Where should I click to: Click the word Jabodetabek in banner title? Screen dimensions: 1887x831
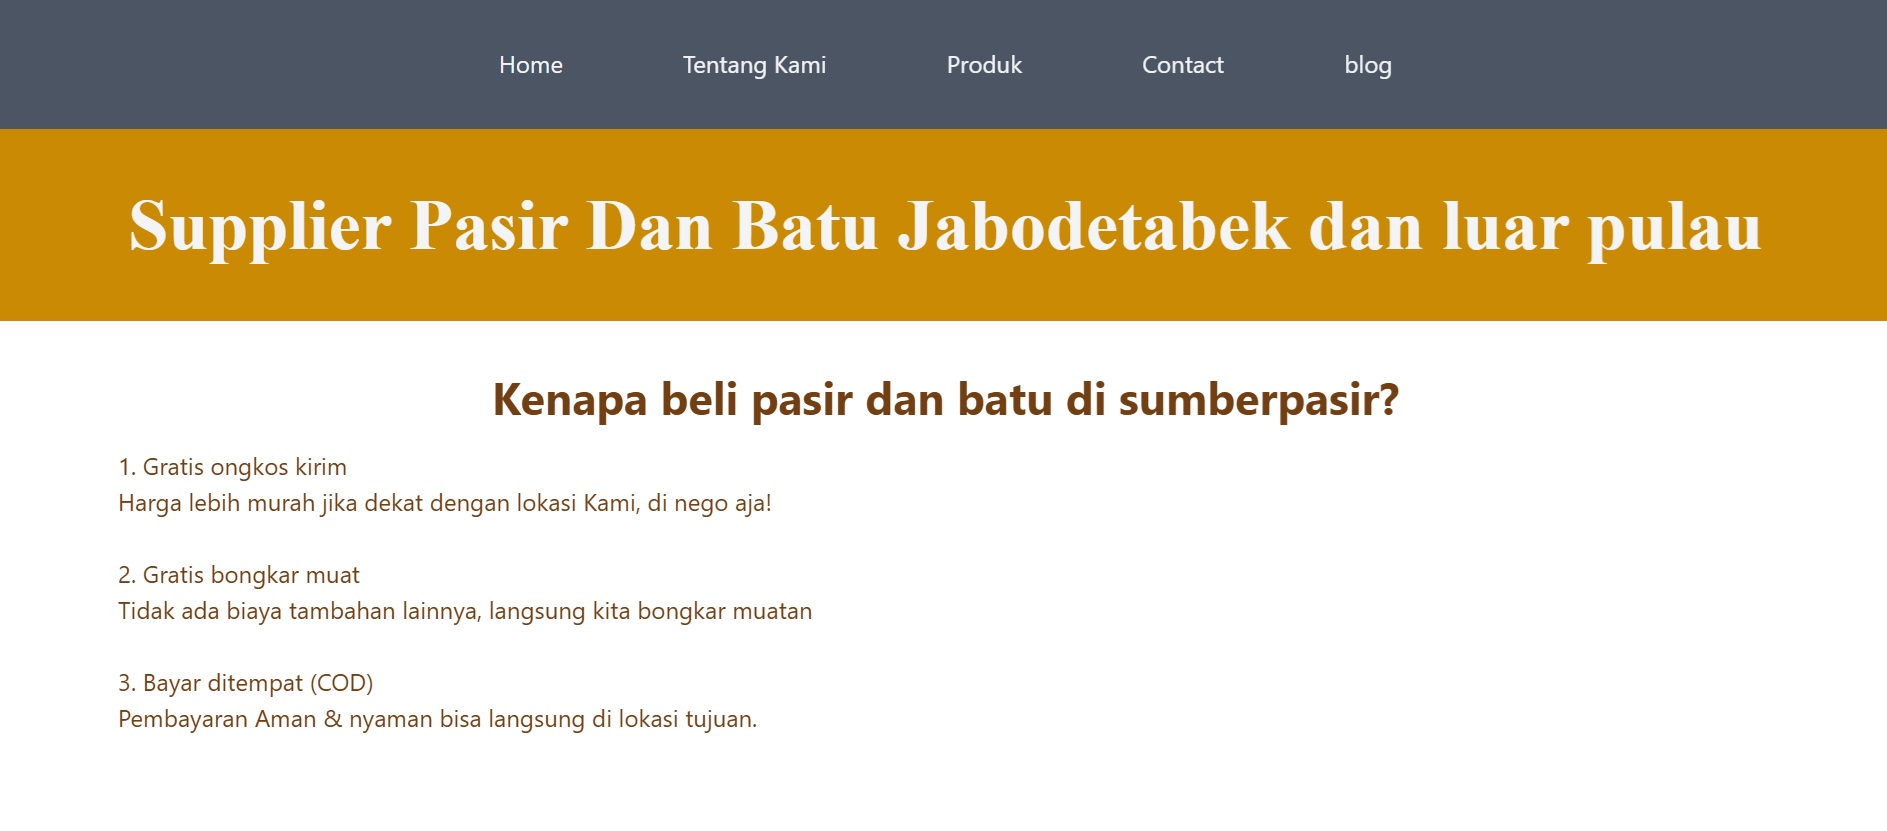click(x=1093, y=226)
